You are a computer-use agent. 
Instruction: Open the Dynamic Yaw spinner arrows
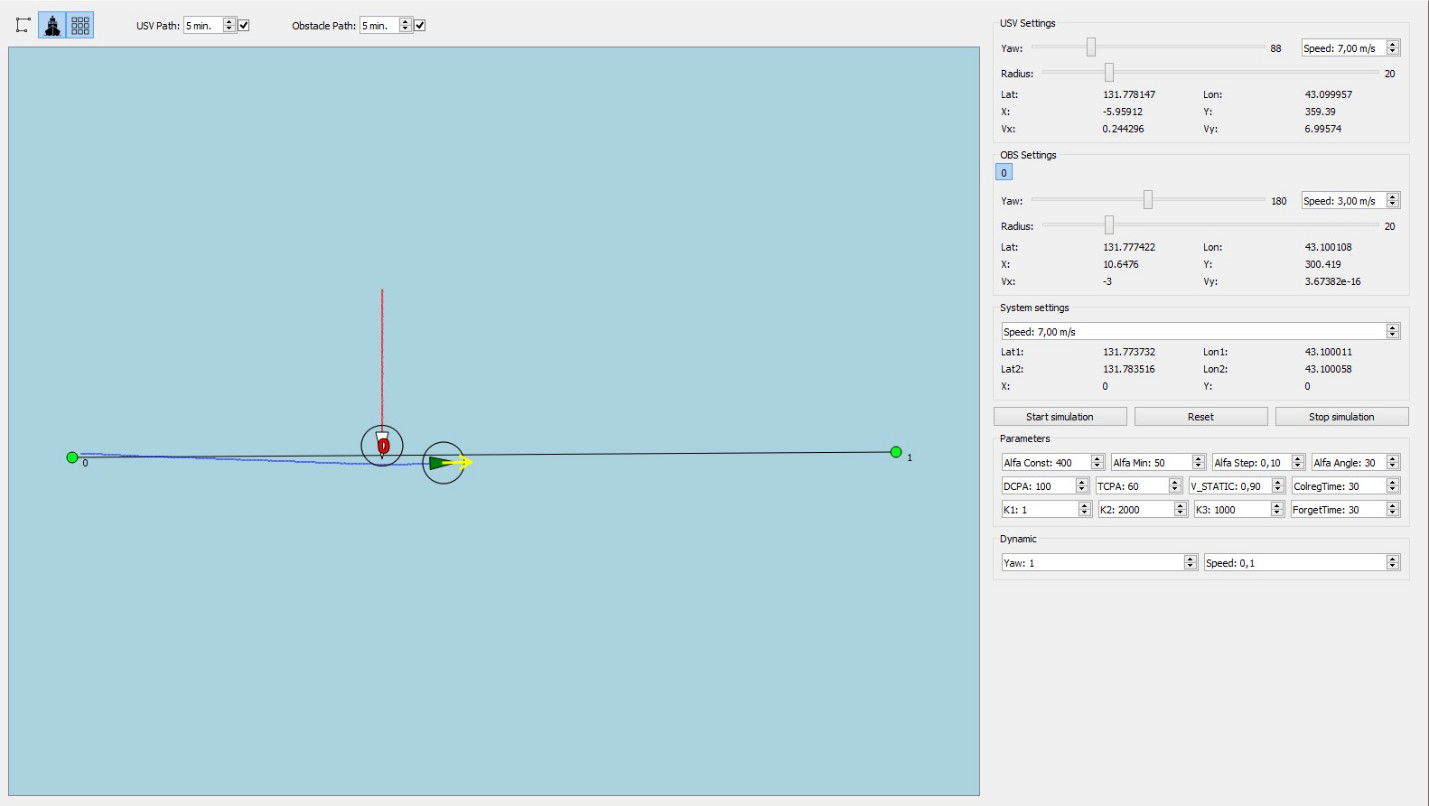click(1190, 563)
